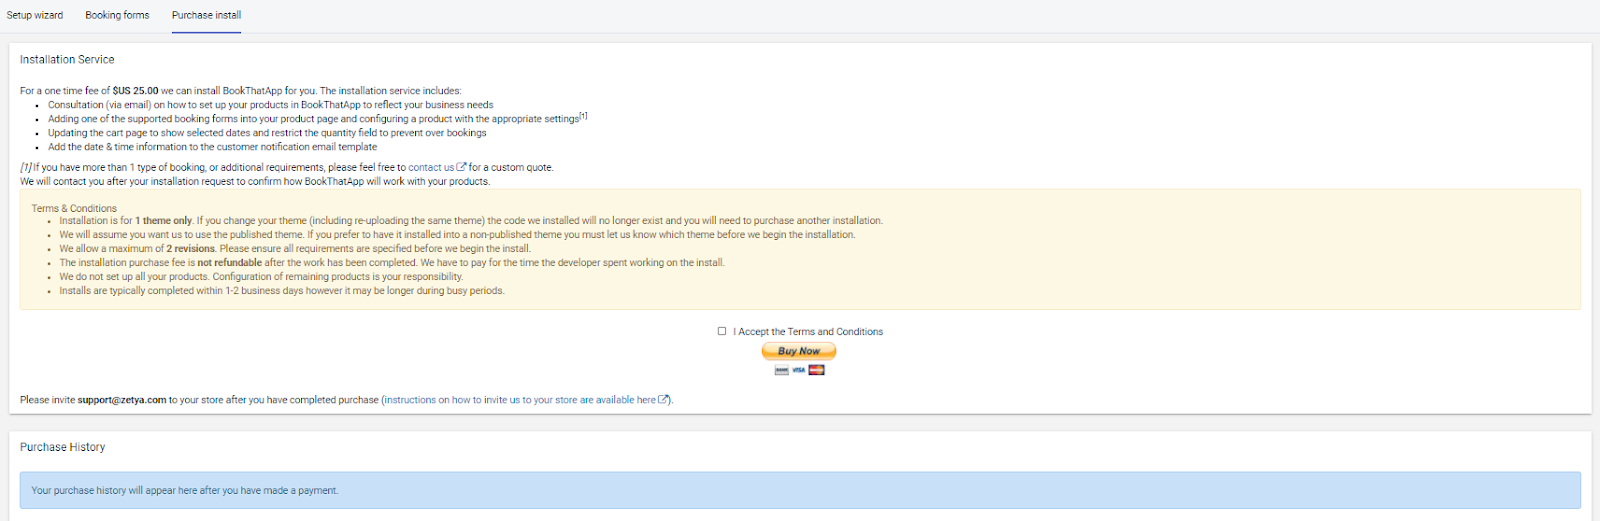
Task: Click the support@zetya.com email text
Action: coord(122,400)
